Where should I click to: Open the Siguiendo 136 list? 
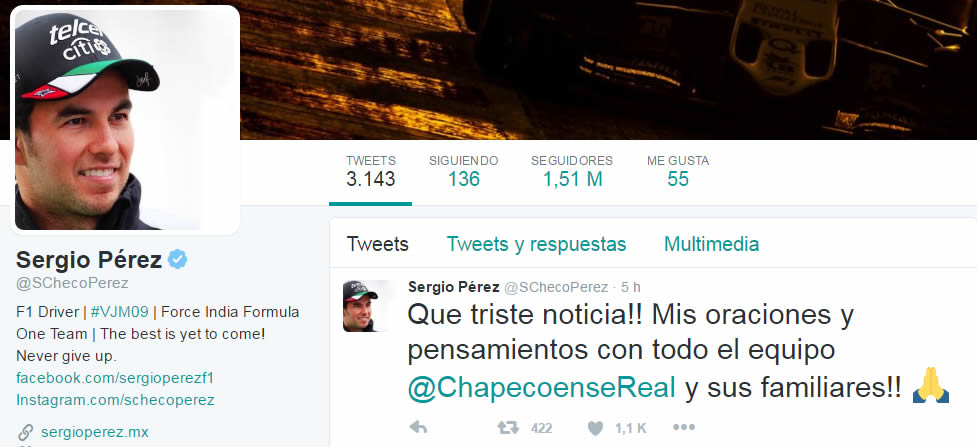[x=464, y=171]
